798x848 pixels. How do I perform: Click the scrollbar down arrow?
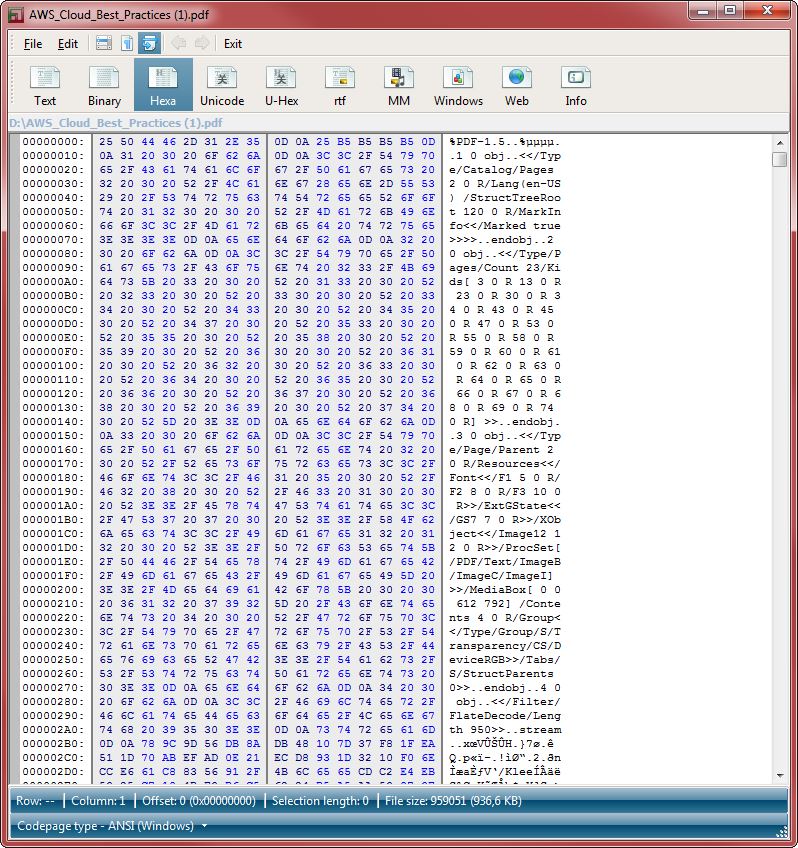pos(780,775)
